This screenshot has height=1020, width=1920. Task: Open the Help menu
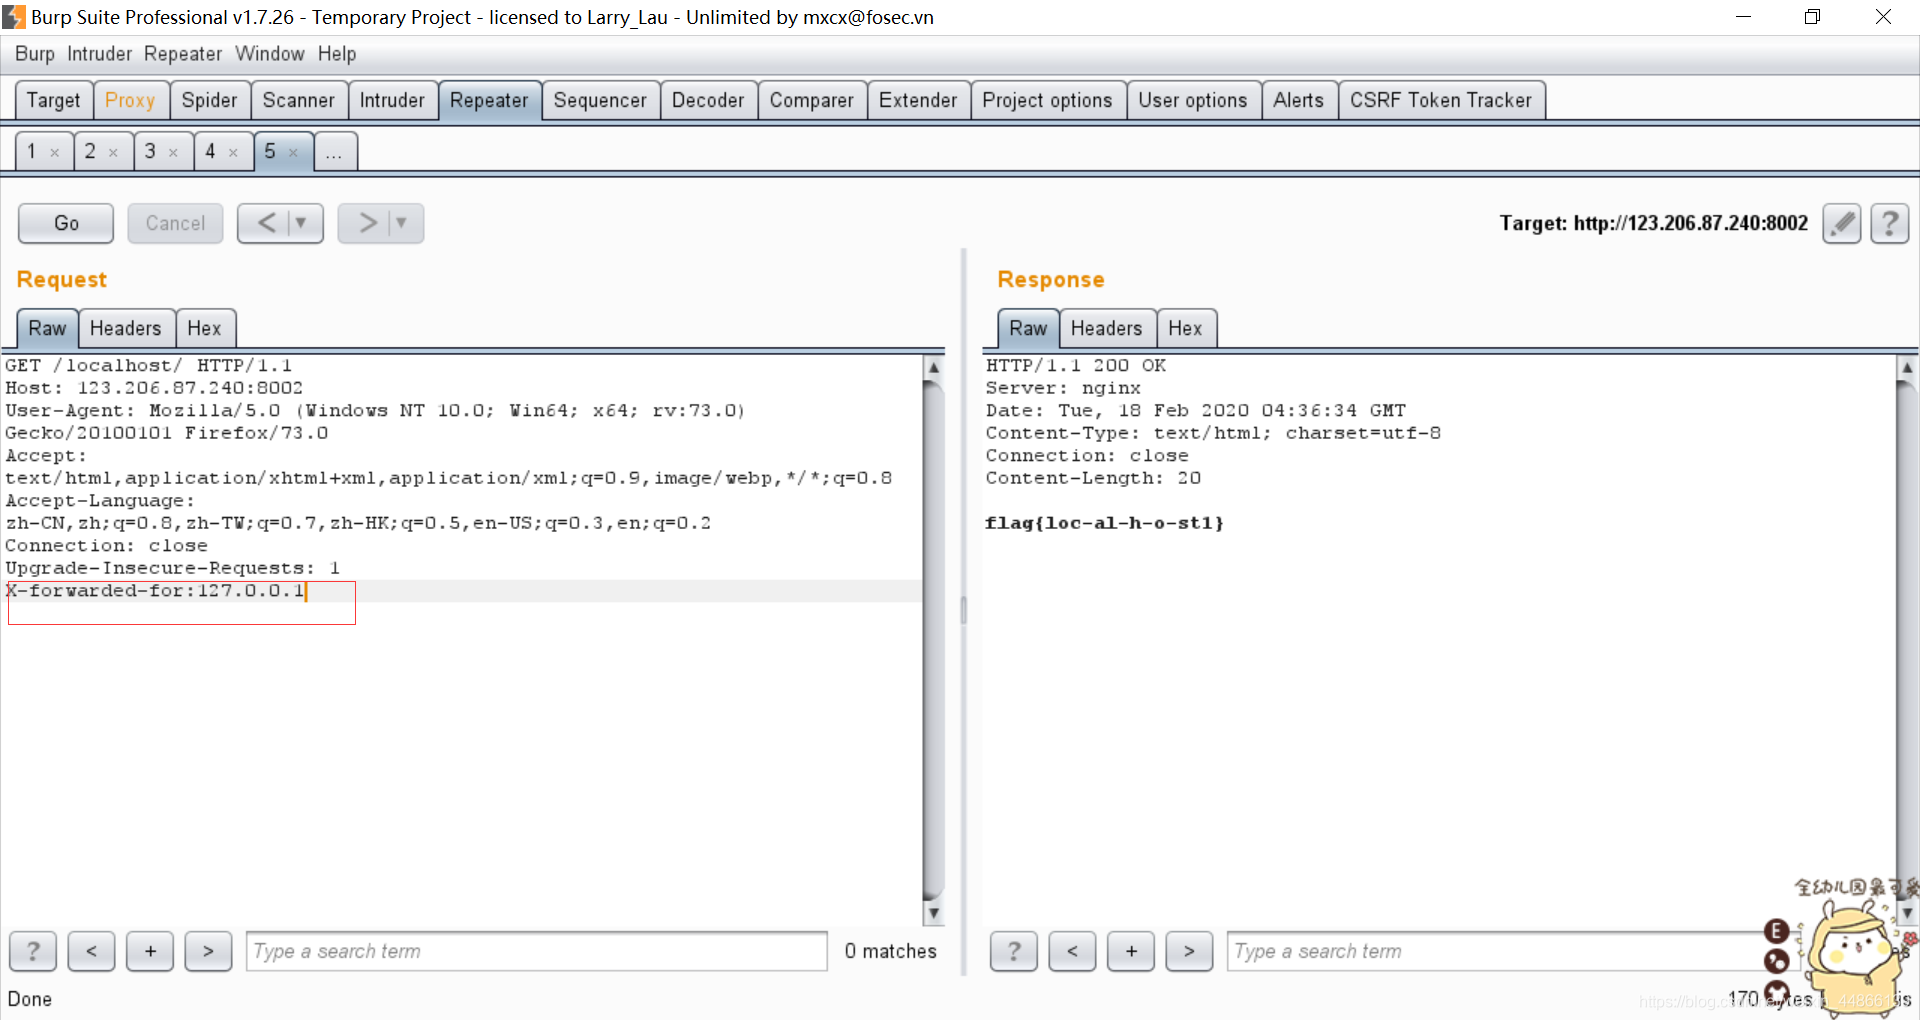[337, 54]
